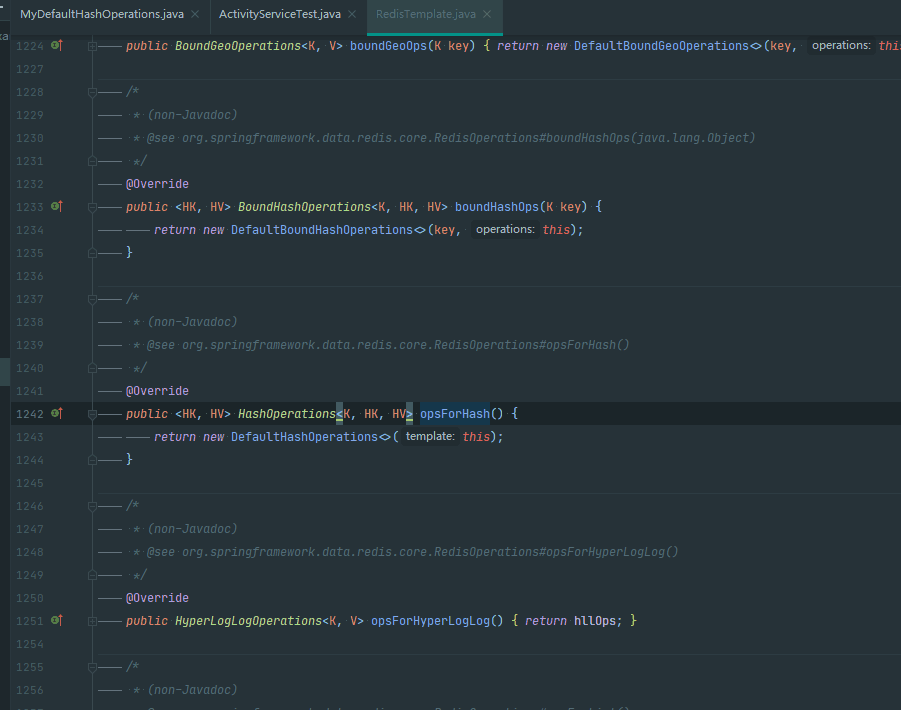Click line number 1251 in gutter
This screenshot has height=710, width=901.
coord(29,621)
